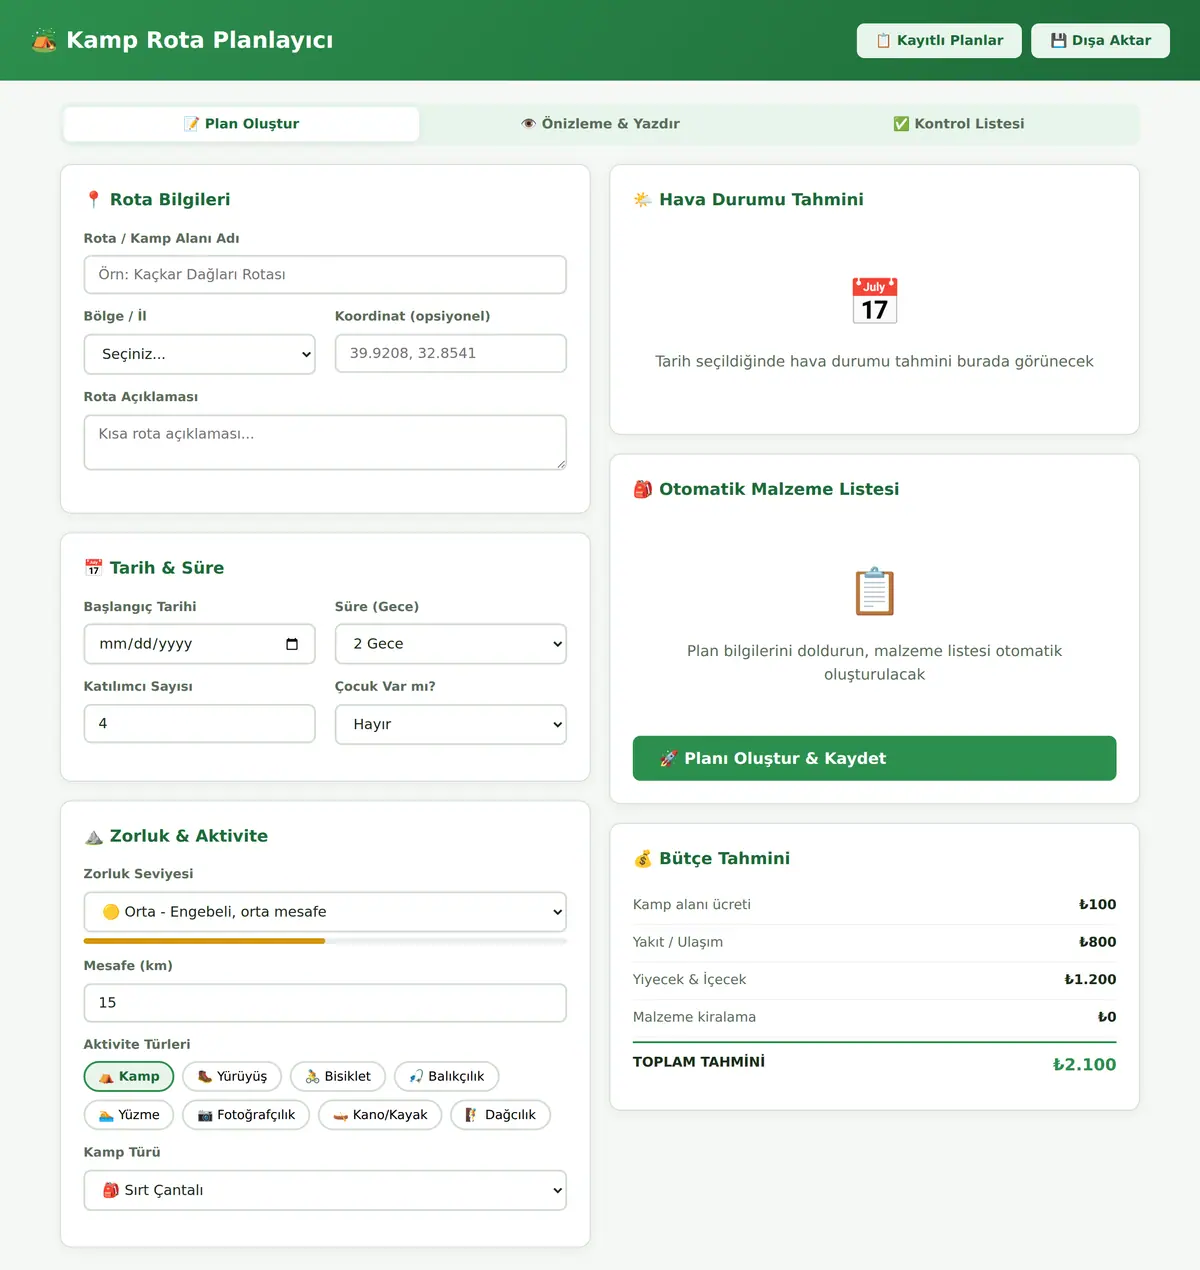Open the Kamp Türü dropdown
The width and height of the screenshot is (1200, 1270).
point(325,1190)
